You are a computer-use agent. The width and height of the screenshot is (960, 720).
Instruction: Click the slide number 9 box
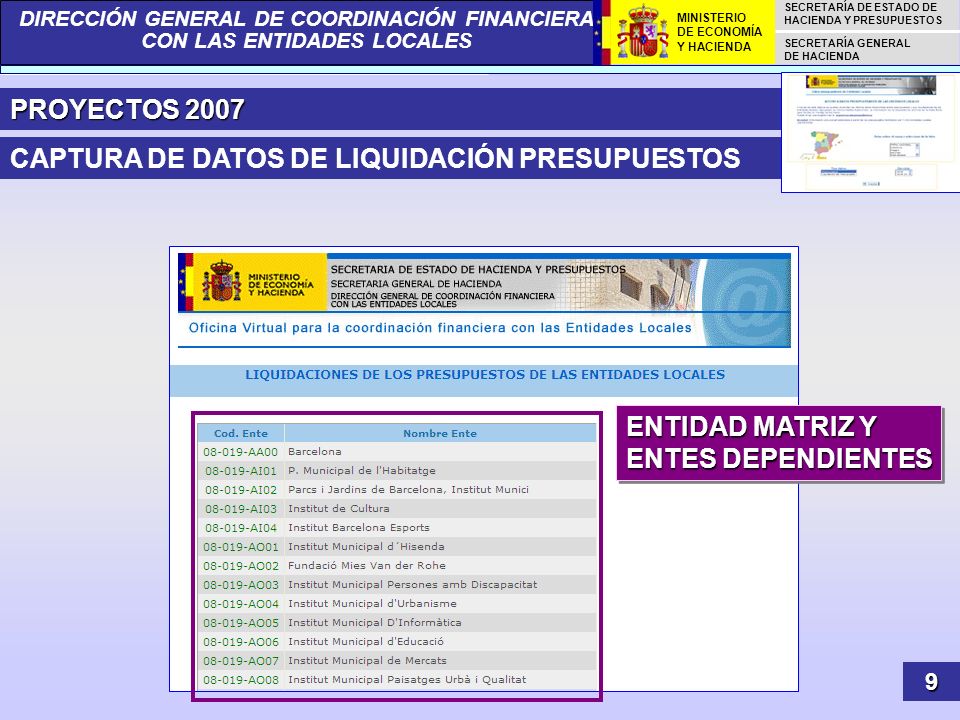pos(931,681)
